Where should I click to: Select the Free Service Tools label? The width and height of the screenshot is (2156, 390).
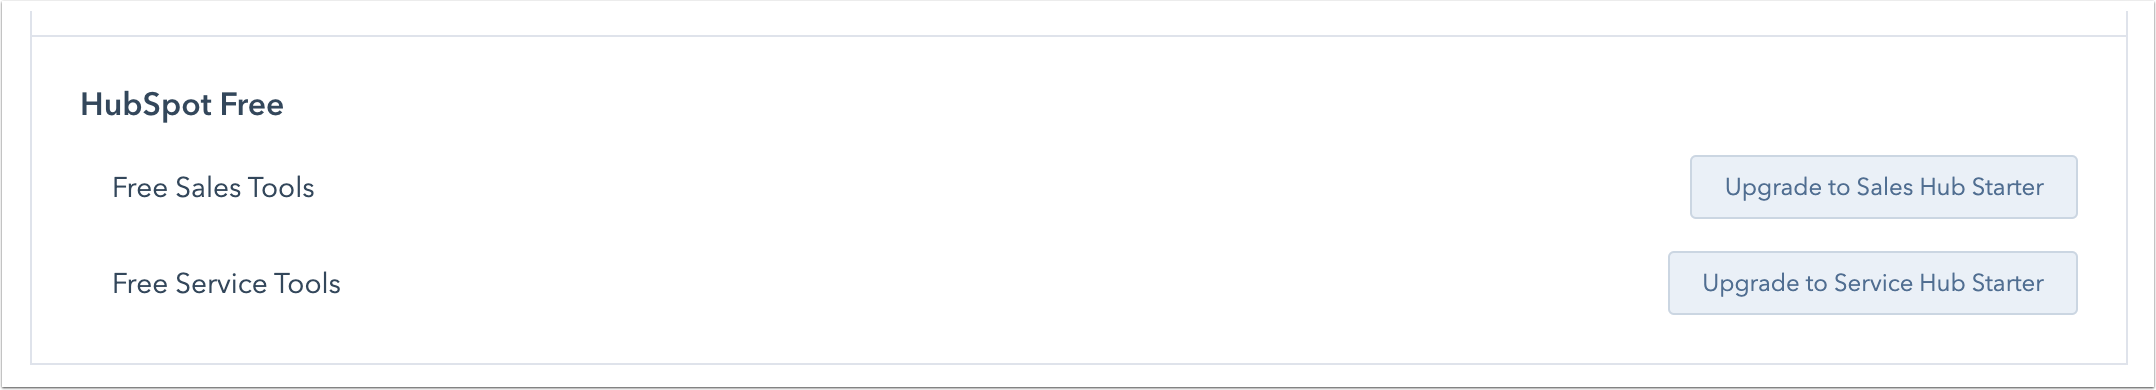226,284
